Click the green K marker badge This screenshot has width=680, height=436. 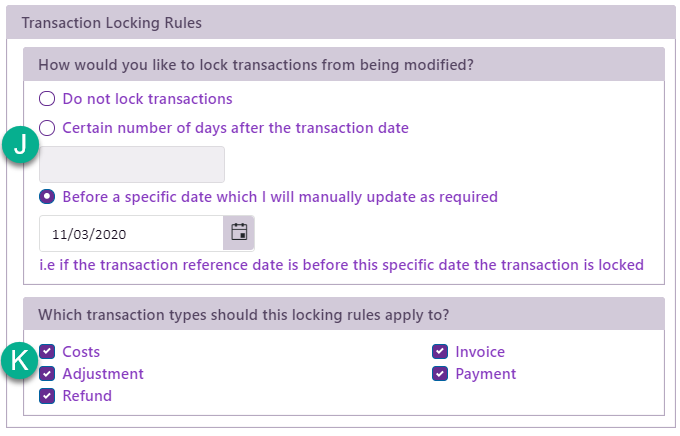click(x=20, y=362)
